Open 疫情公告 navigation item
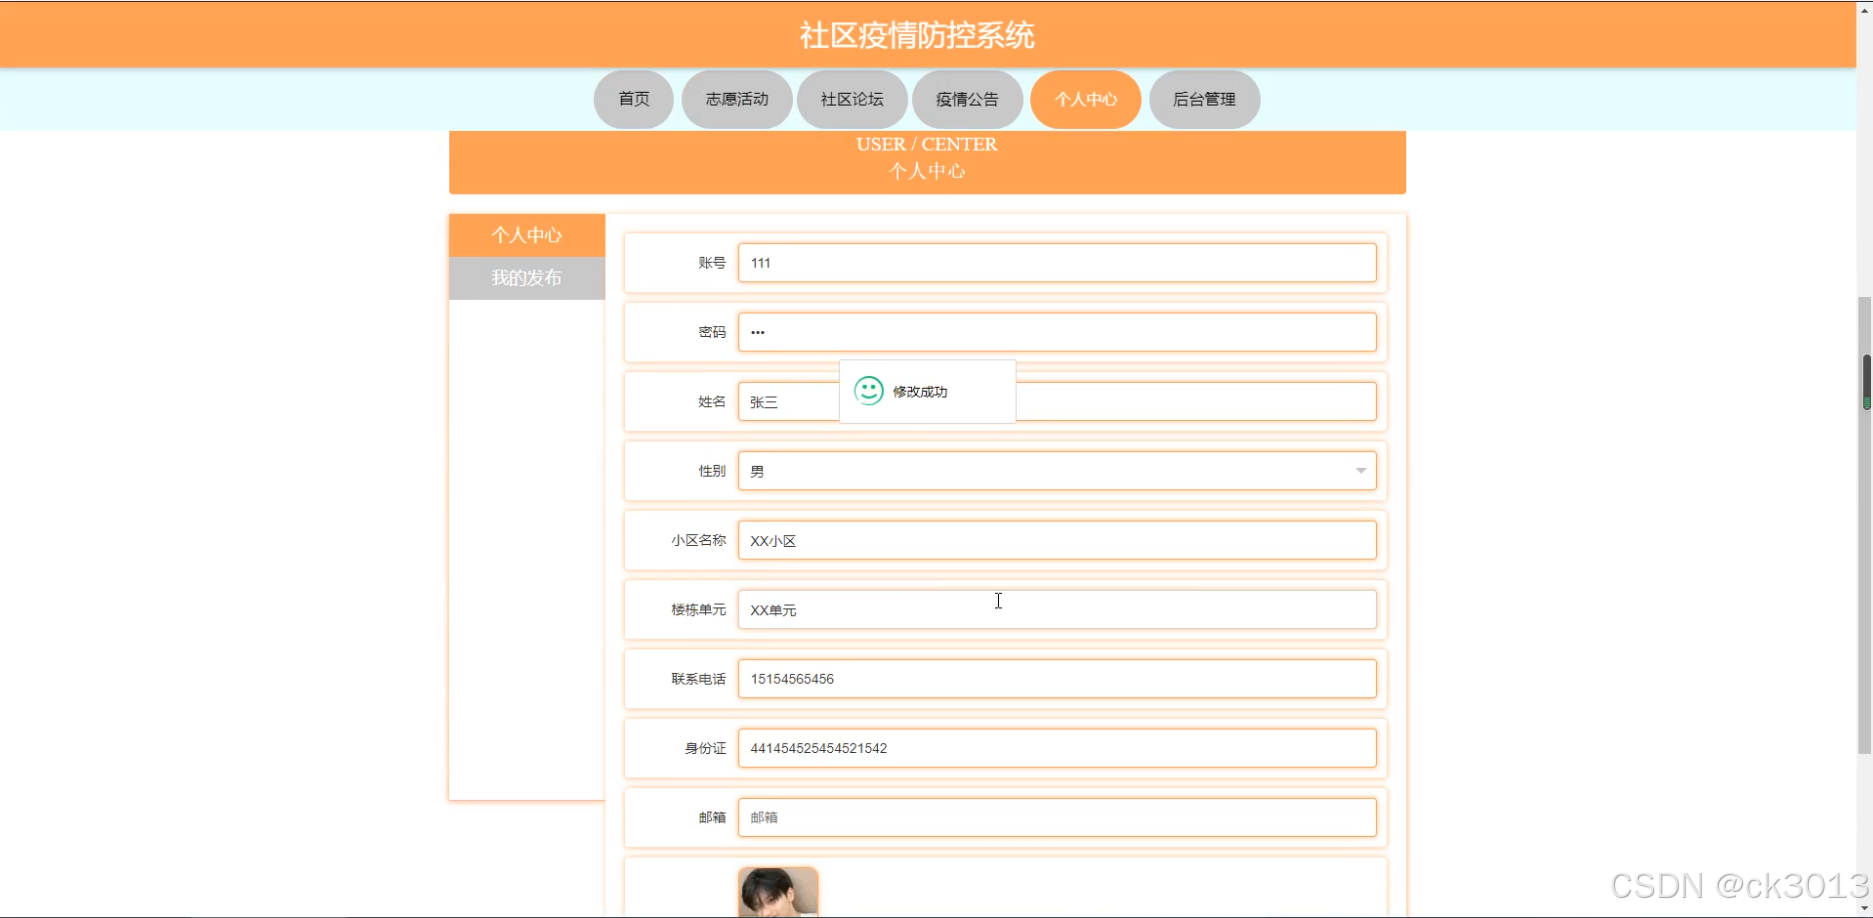This screenshot has height=918, width=1873. 967,99
